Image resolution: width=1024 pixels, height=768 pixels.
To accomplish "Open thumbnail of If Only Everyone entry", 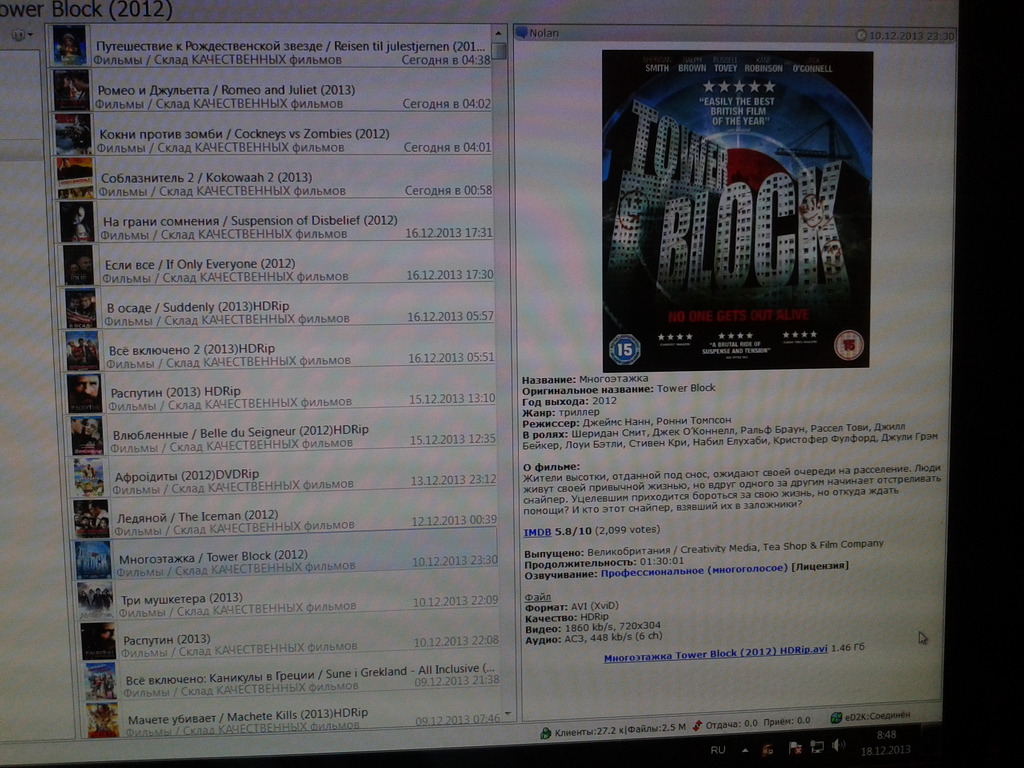I will (78, 264).
